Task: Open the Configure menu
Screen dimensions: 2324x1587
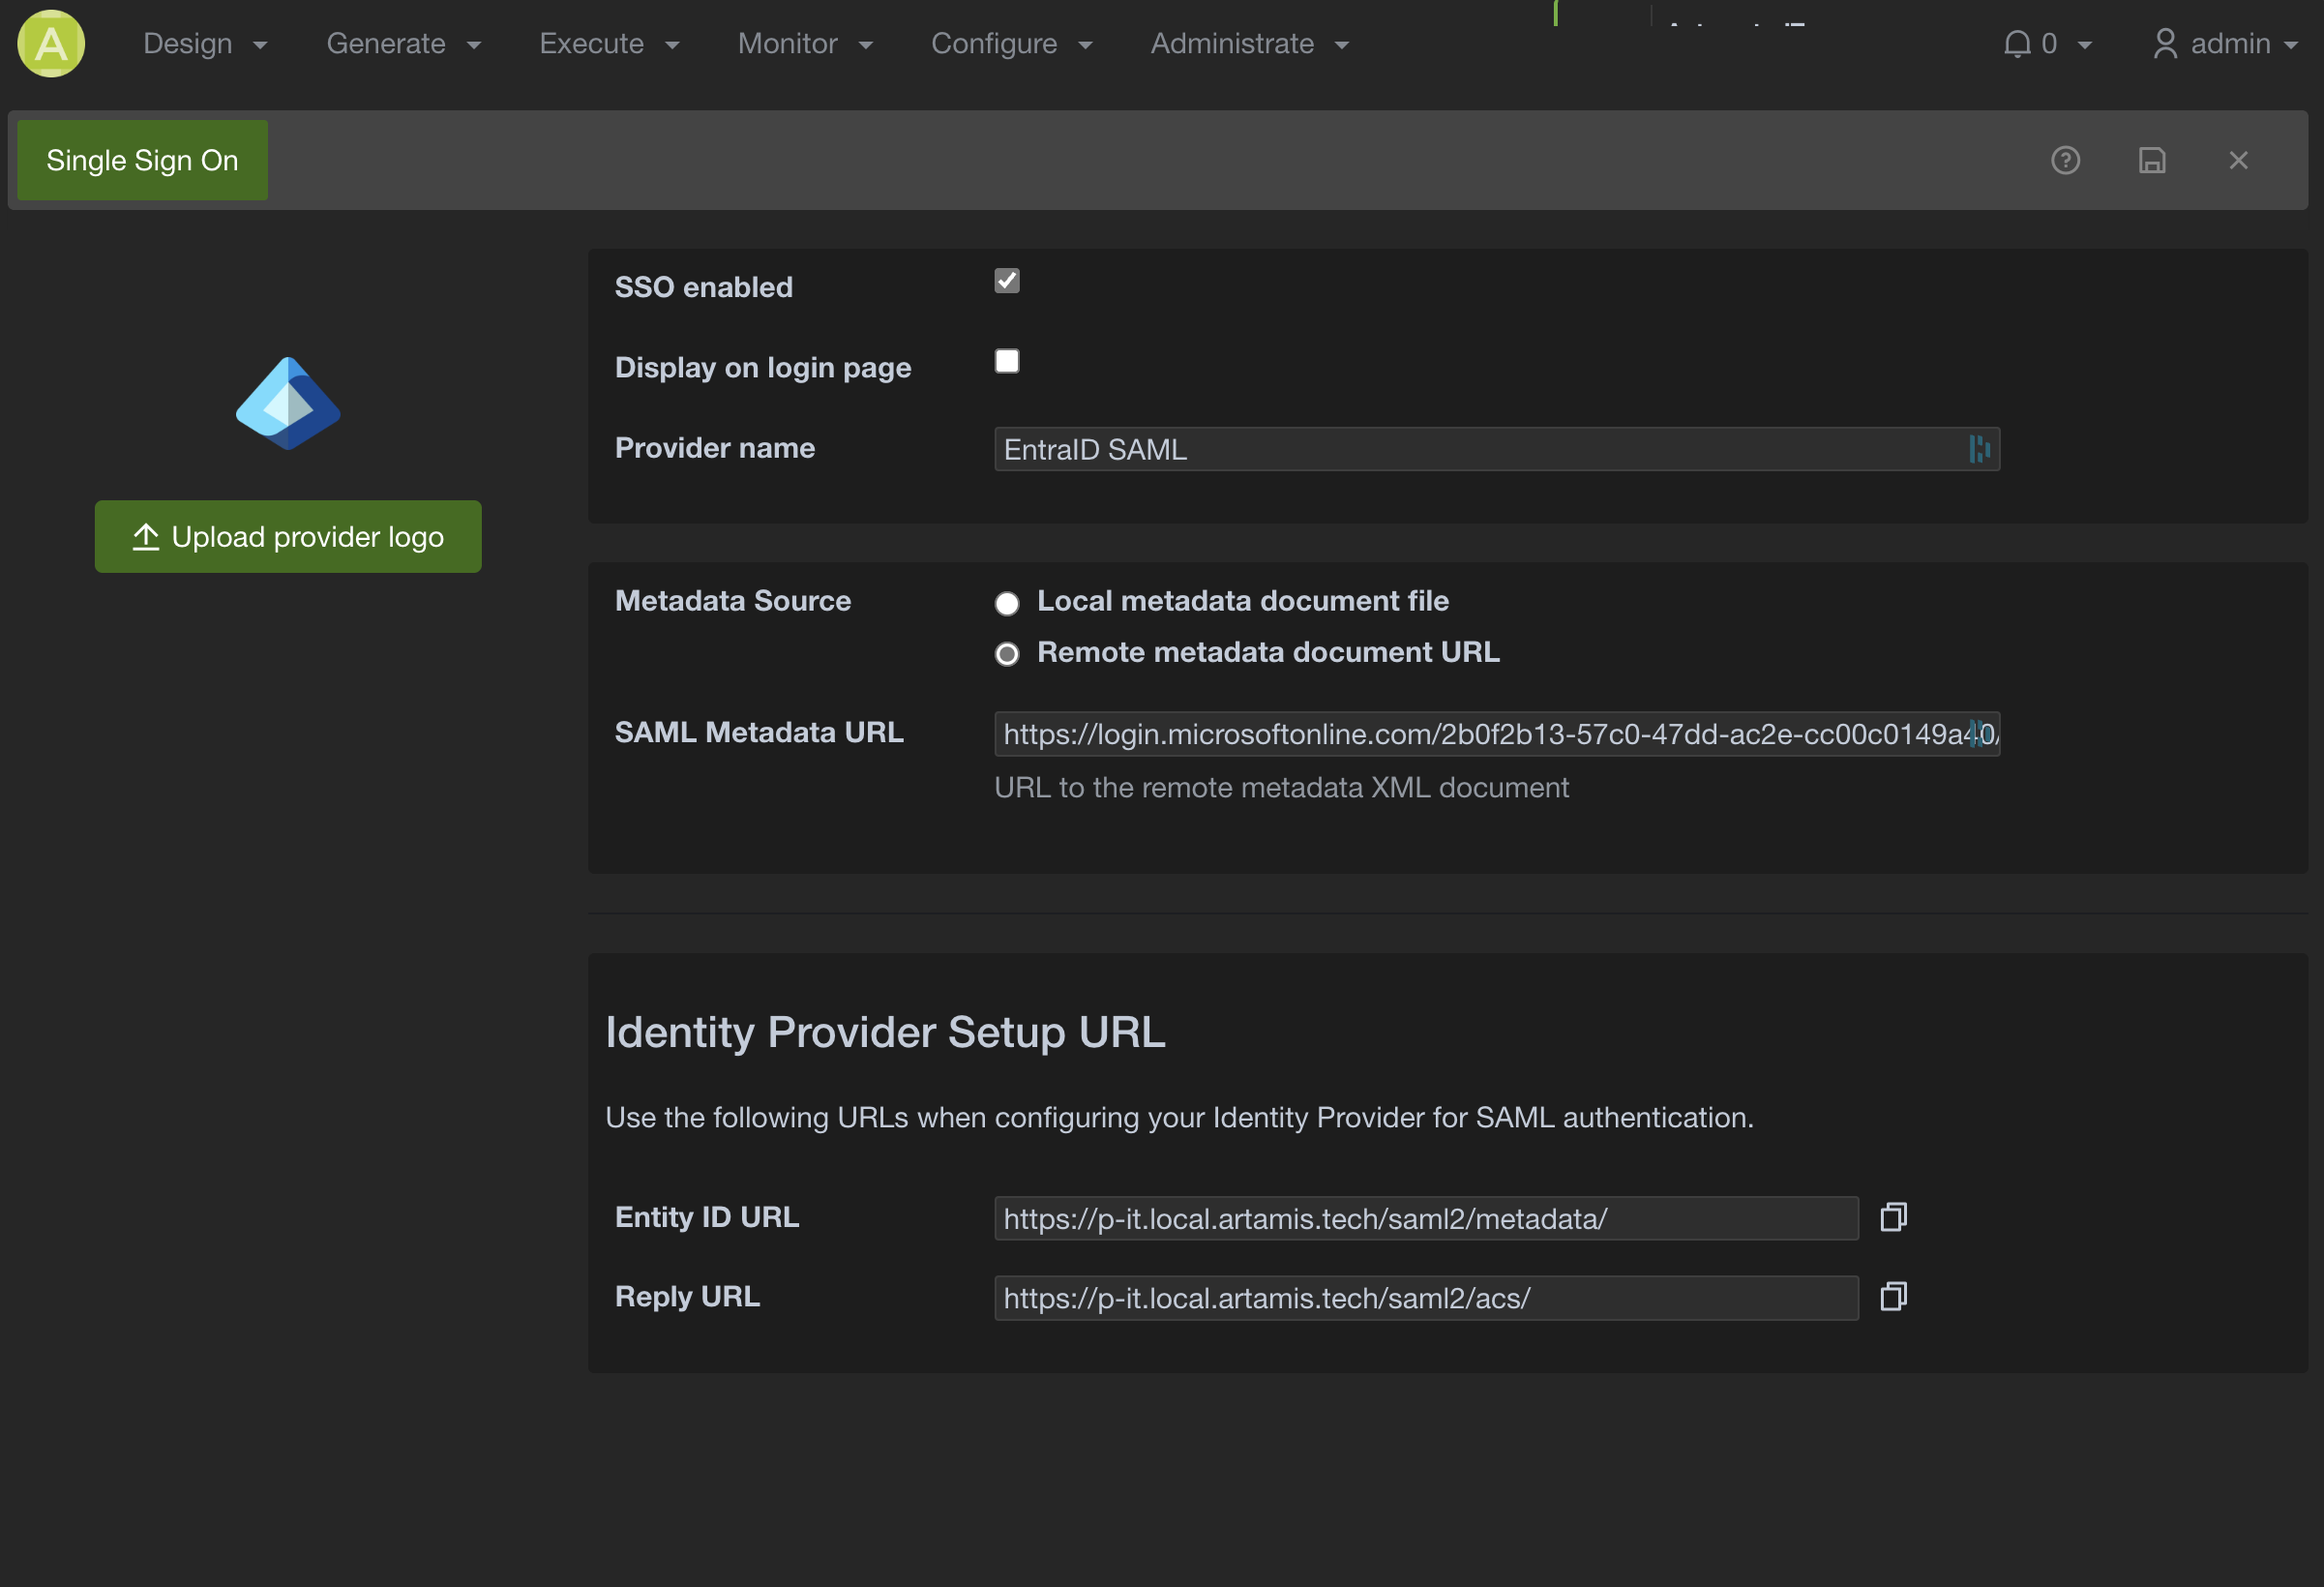Action: (1012, 44)
